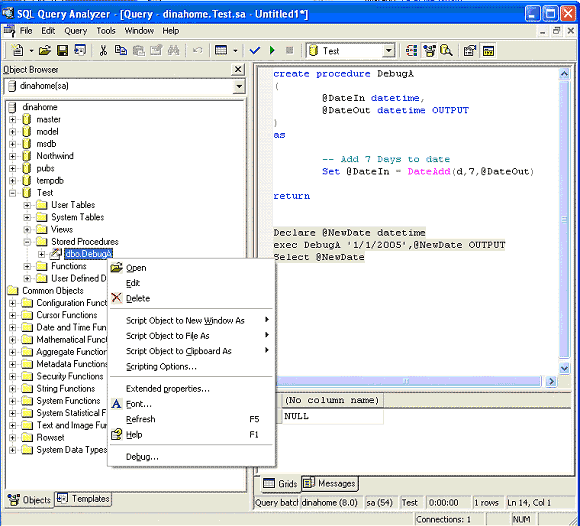Open the Window menu

coord(139,31)
